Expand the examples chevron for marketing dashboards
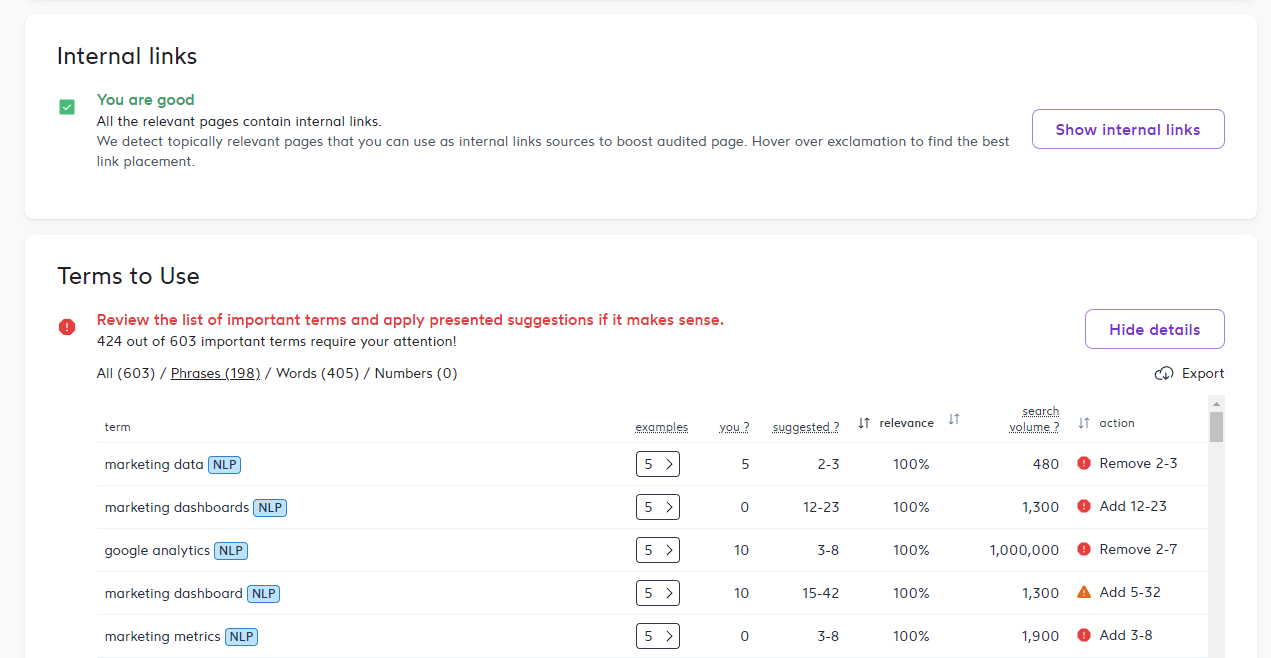The image size is (1271, 658). (668, 506)
